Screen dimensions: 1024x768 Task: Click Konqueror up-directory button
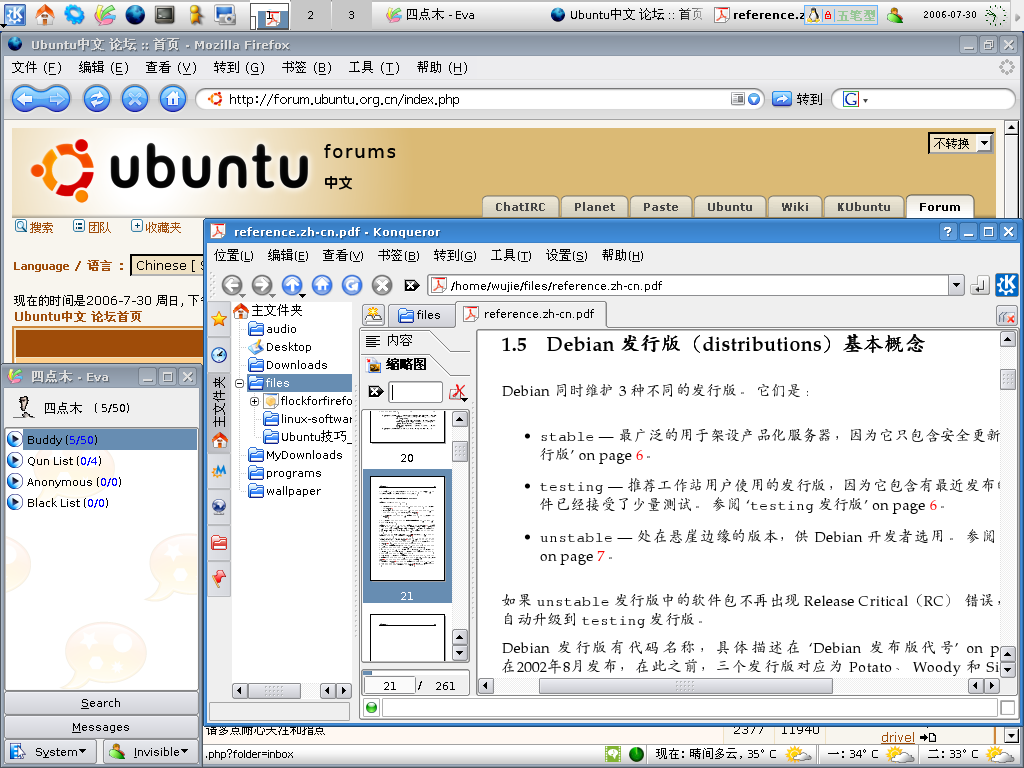point(292,285)
